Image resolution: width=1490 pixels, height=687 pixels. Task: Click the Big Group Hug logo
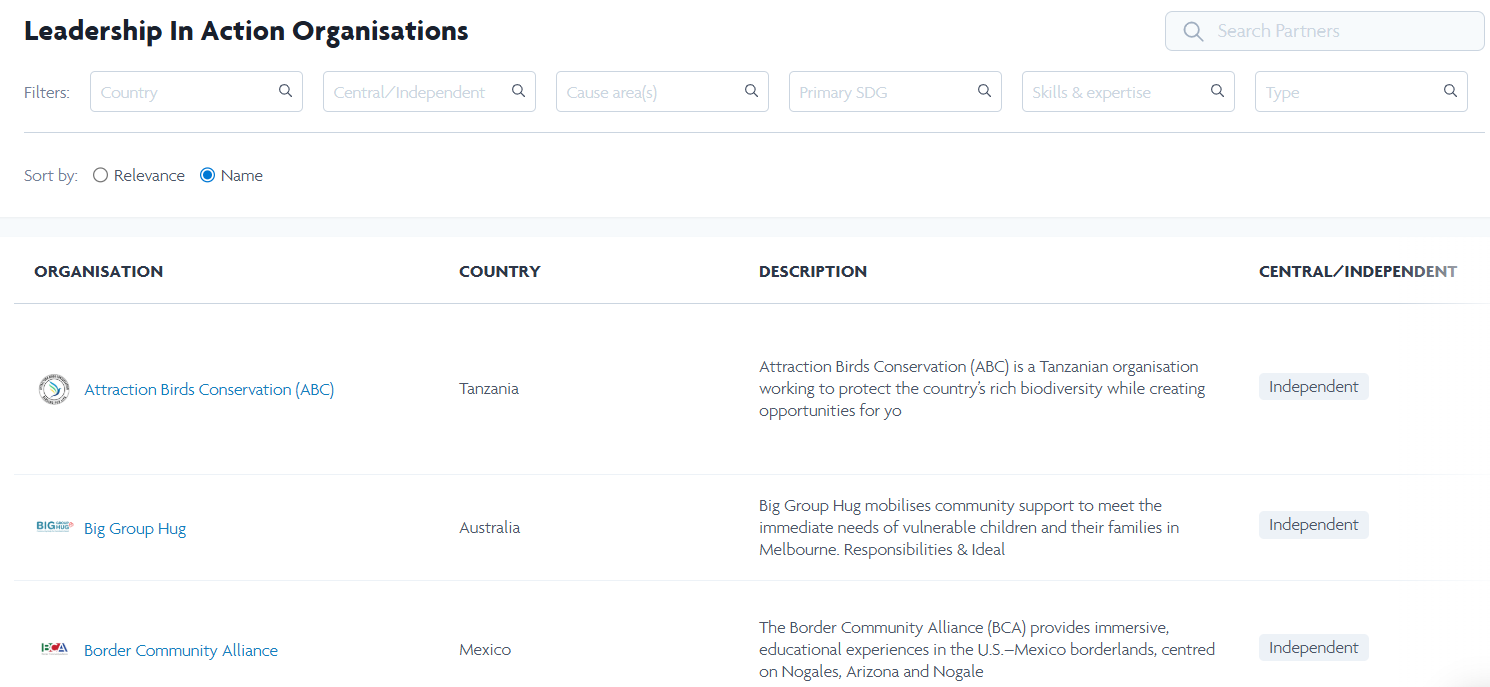click(x=54, y=527)
